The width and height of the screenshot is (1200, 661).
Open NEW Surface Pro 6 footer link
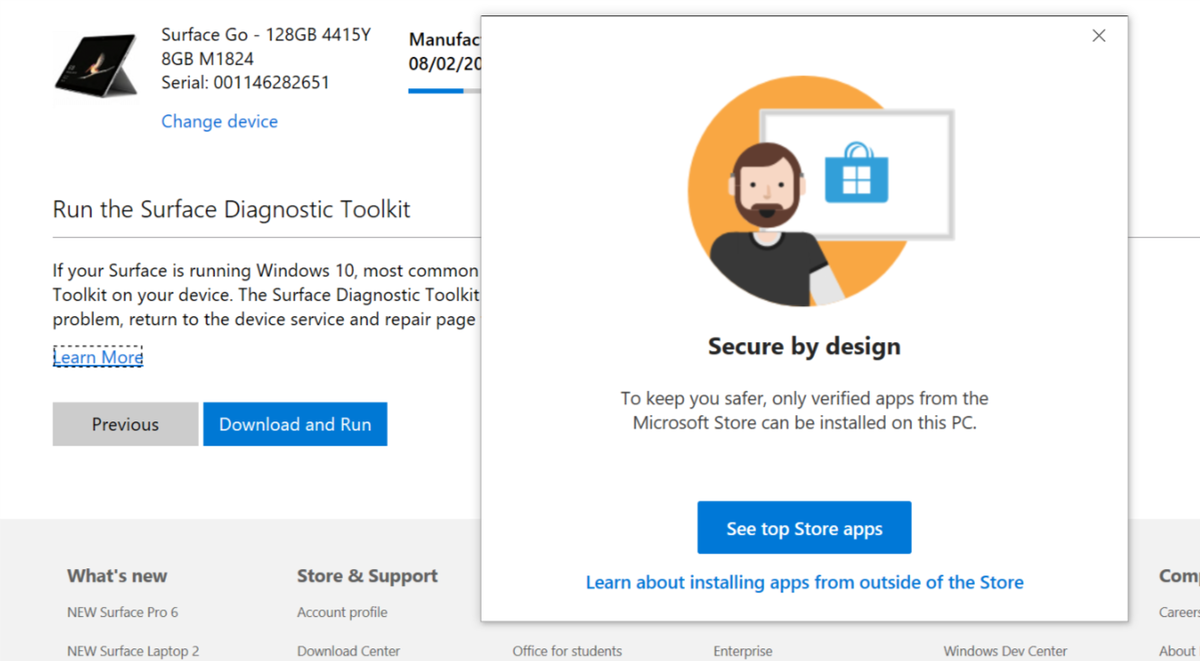tap(122, 612)
